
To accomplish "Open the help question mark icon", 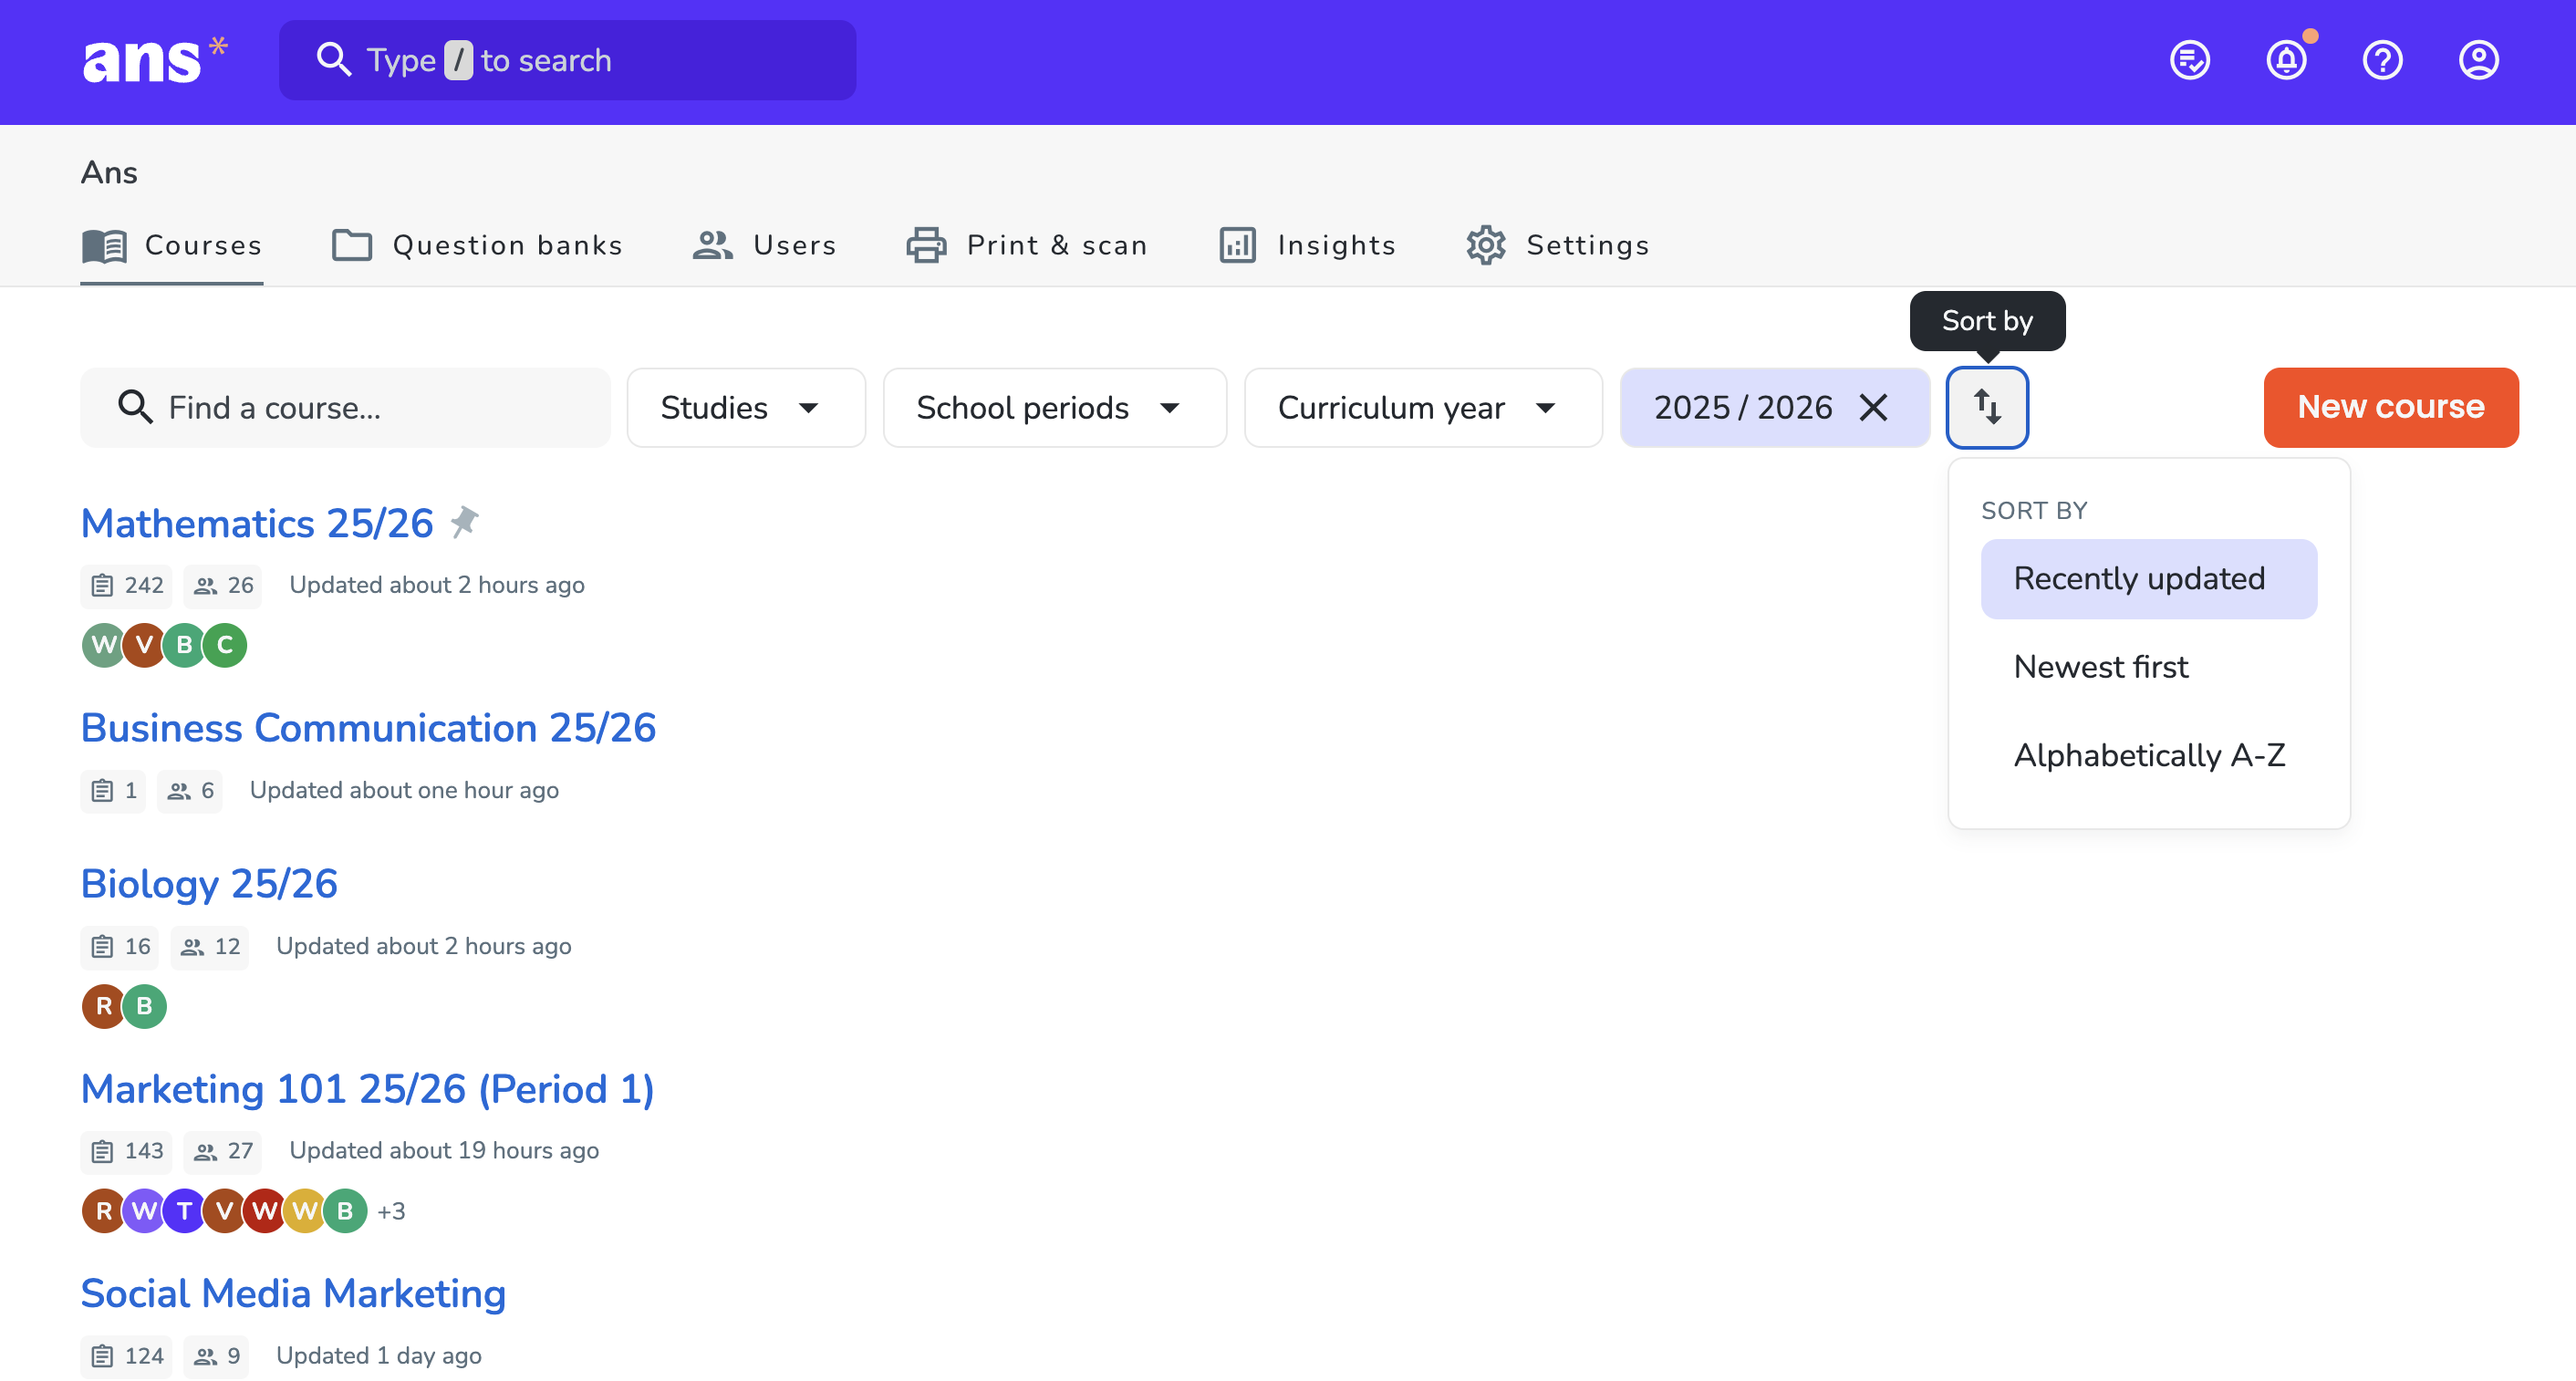I will click(x=2382, y=60).
